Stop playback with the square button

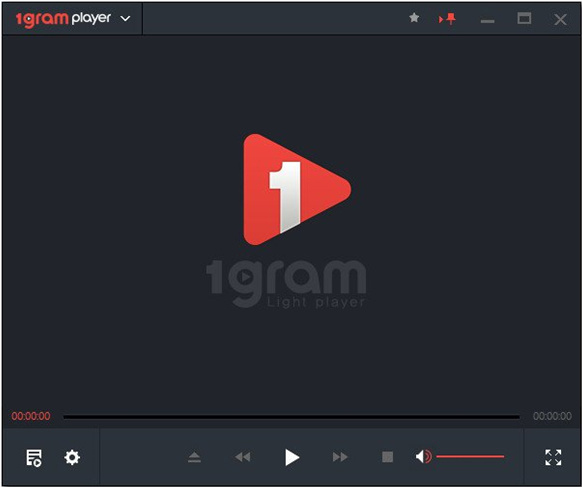click(388, 457)
